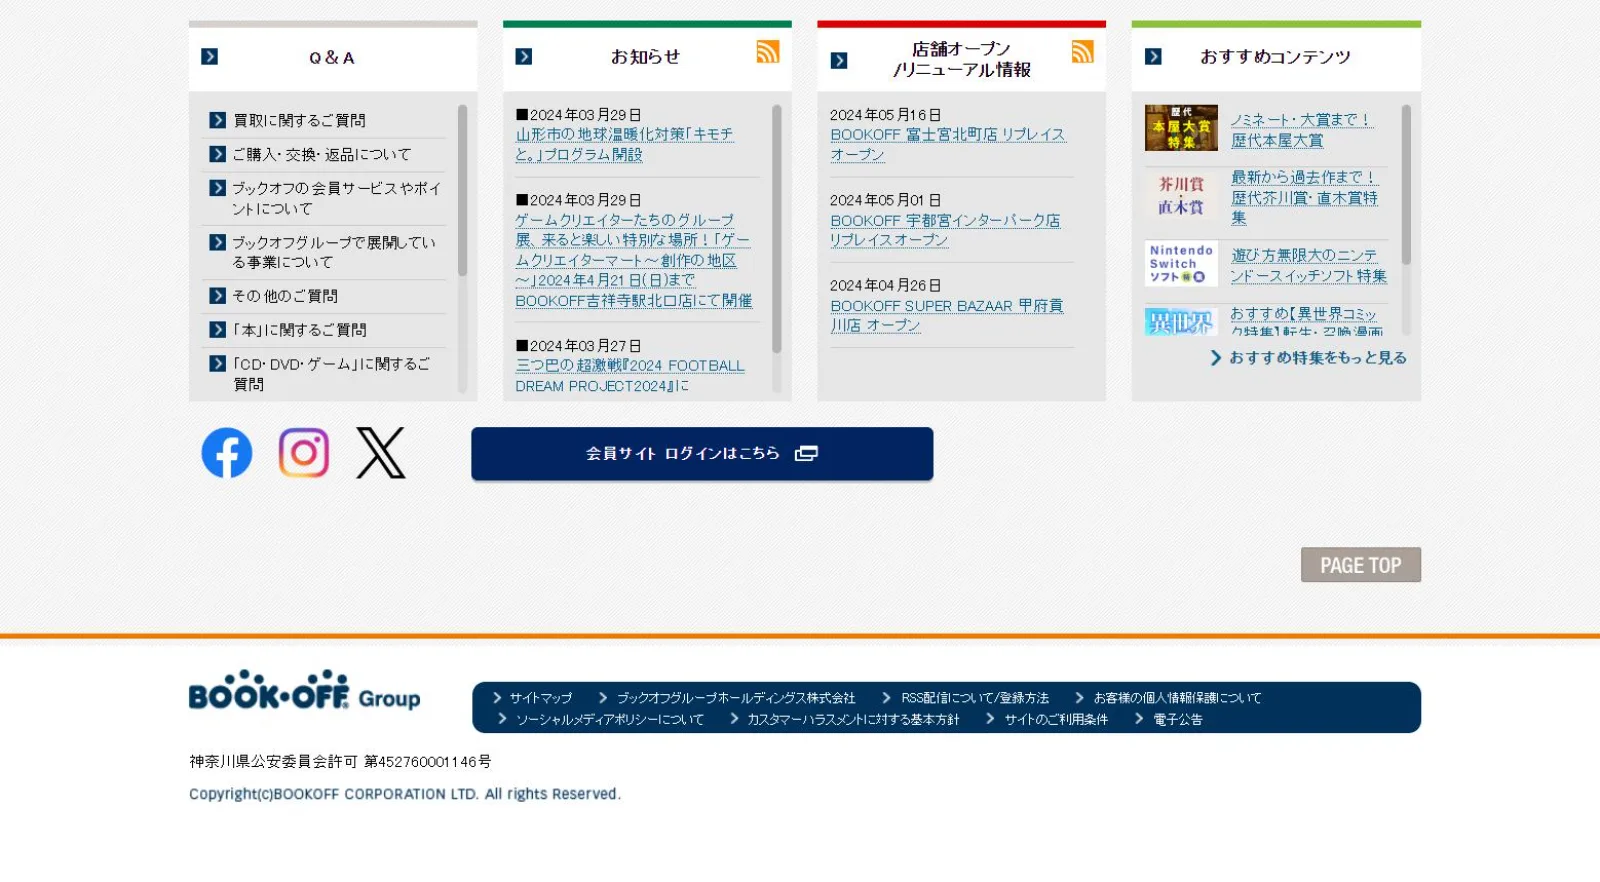Click the 歴代本屋大賞特集 thumbnail image
Screen dimensions: 1600x882
click(1181, 128)
